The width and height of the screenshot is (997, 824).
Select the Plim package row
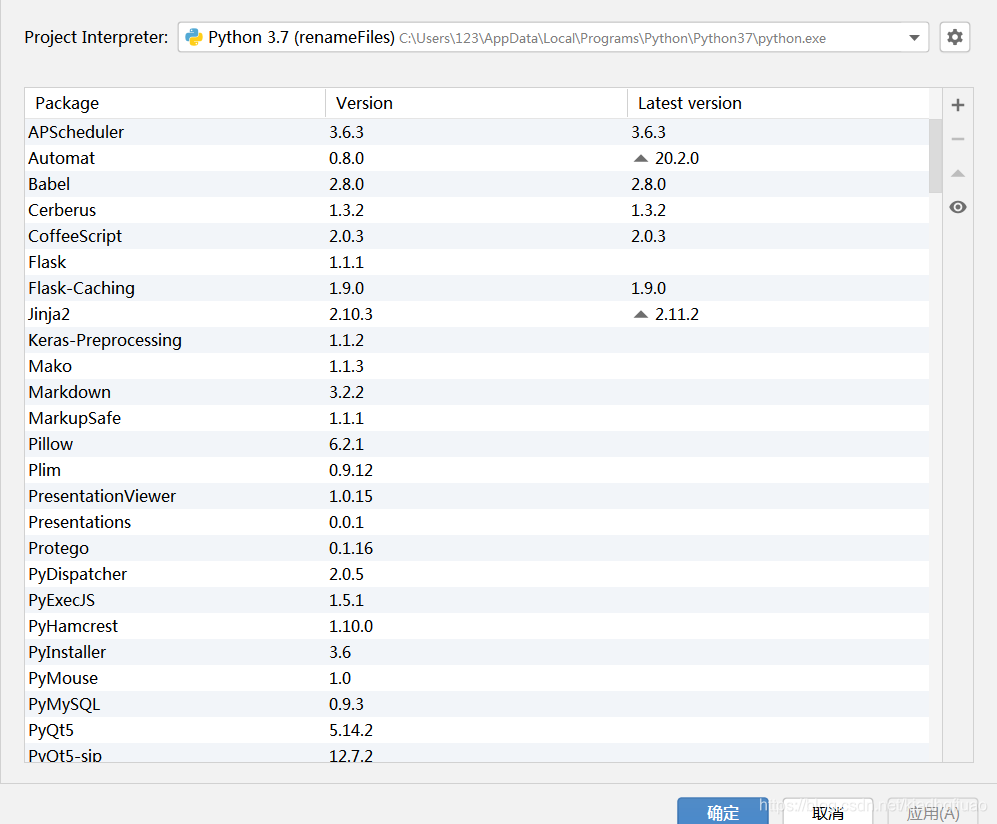477,470
